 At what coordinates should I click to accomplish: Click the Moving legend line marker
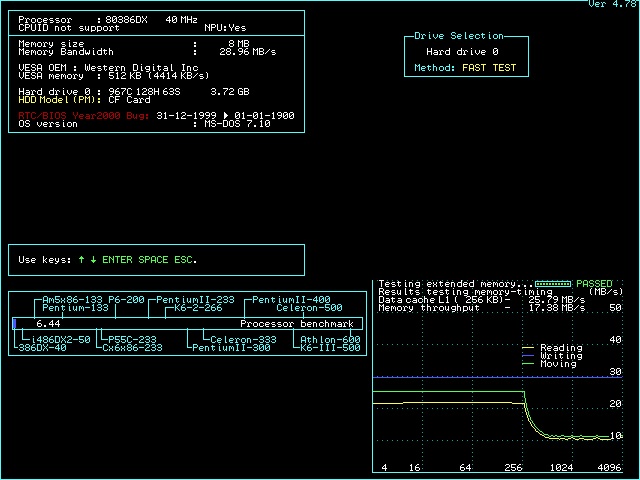[x=530, y=364]
